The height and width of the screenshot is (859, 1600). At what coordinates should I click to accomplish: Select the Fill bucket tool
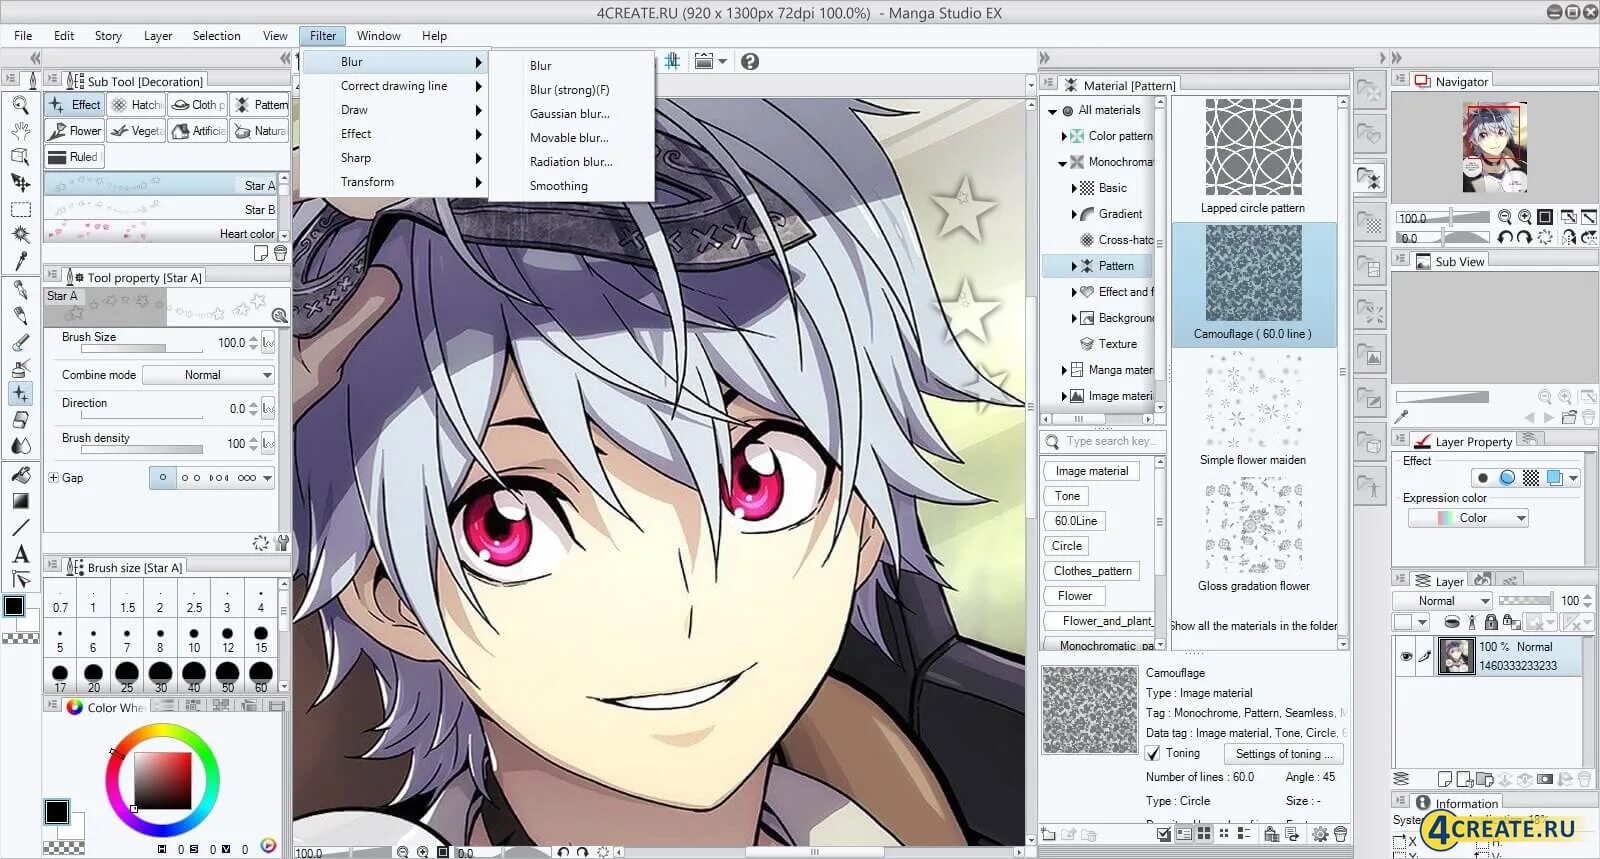(x=20, y=475)
